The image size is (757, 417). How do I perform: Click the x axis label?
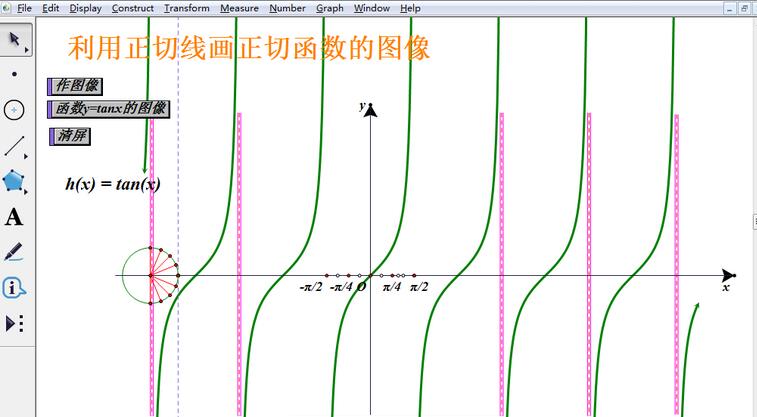pos(726,288)
